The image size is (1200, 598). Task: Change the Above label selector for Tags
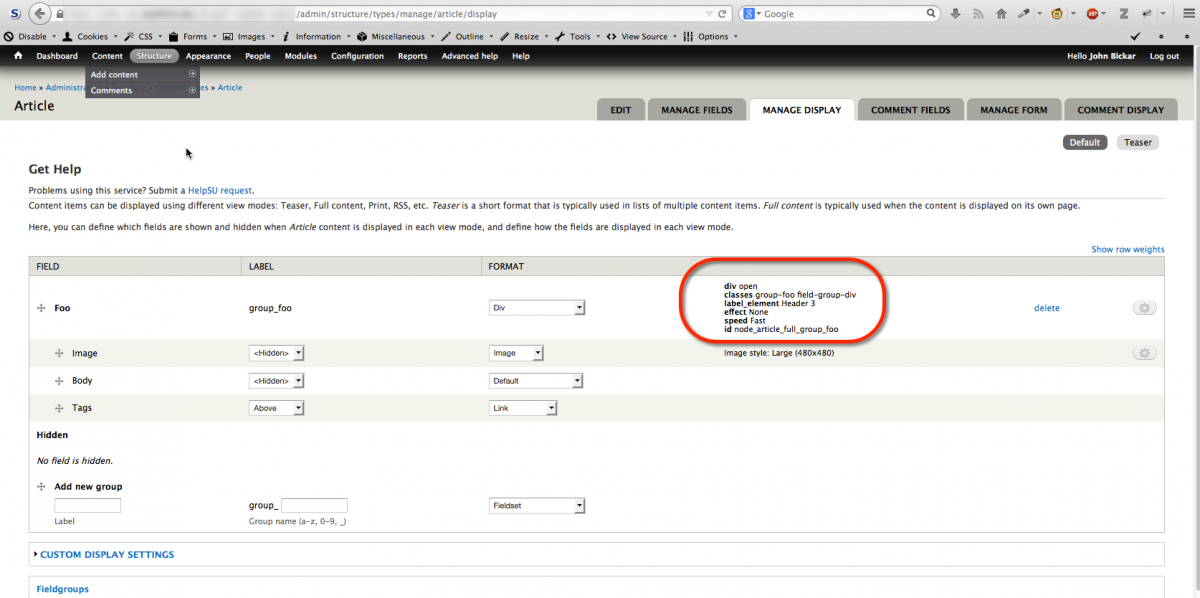coord(276,407)
